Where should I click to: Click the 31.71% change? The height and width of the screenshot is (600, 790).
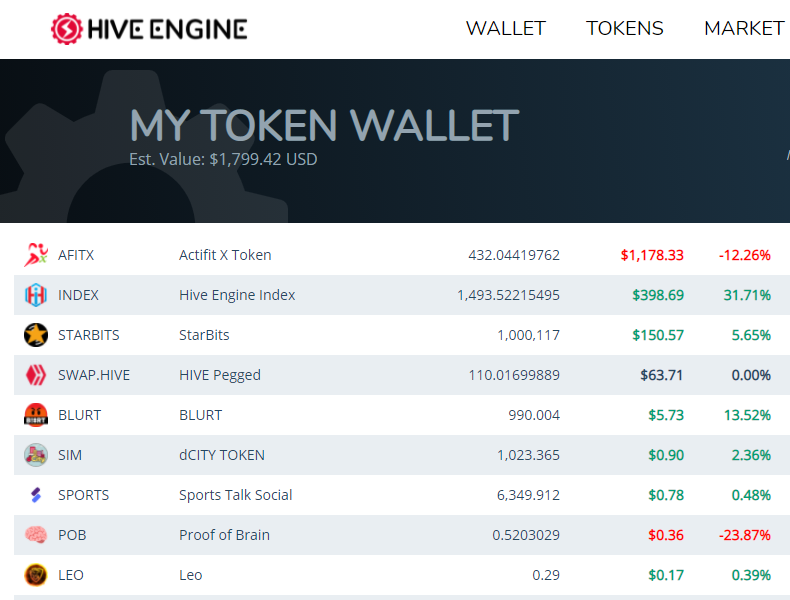747,295
